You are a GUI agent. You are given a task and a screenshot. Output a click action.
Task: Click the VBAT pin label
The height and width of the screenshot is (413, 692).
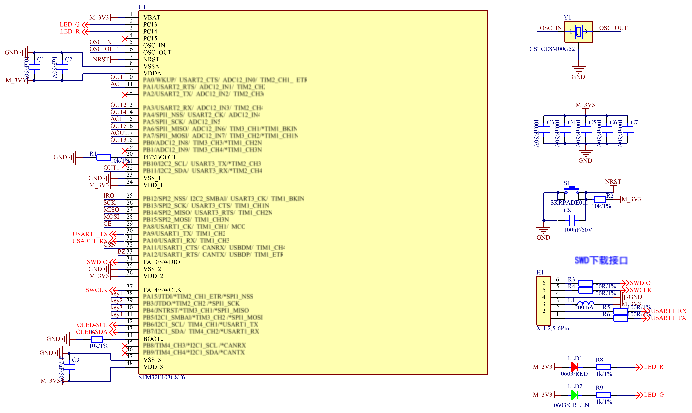point(152,18)
